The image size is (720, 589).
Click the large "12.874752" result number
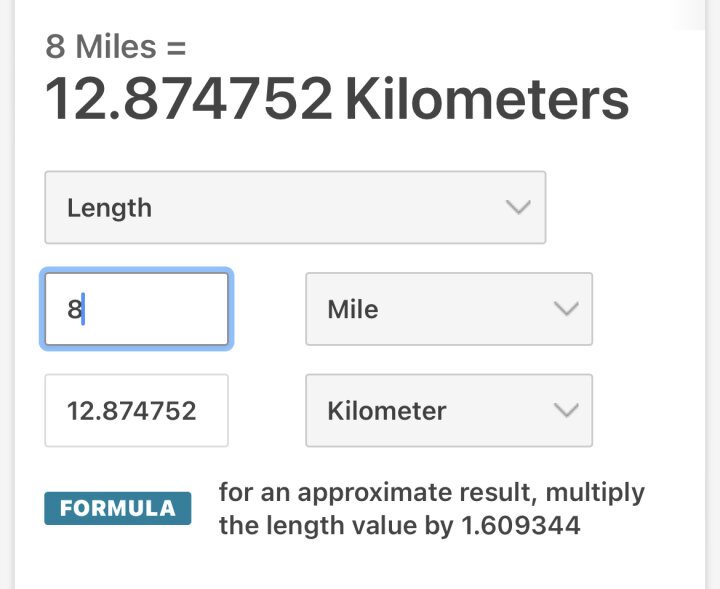pos(189,99)
